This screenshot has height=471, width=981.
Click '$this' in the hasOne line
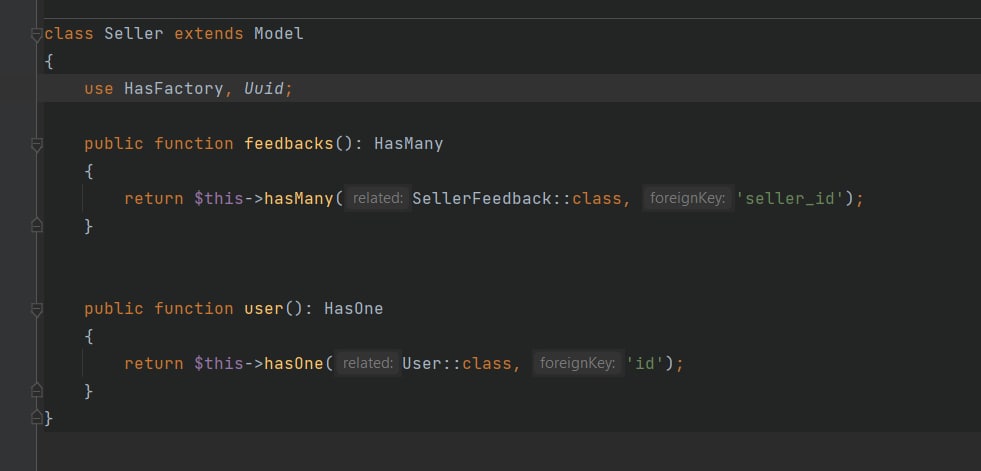(218, 363)
